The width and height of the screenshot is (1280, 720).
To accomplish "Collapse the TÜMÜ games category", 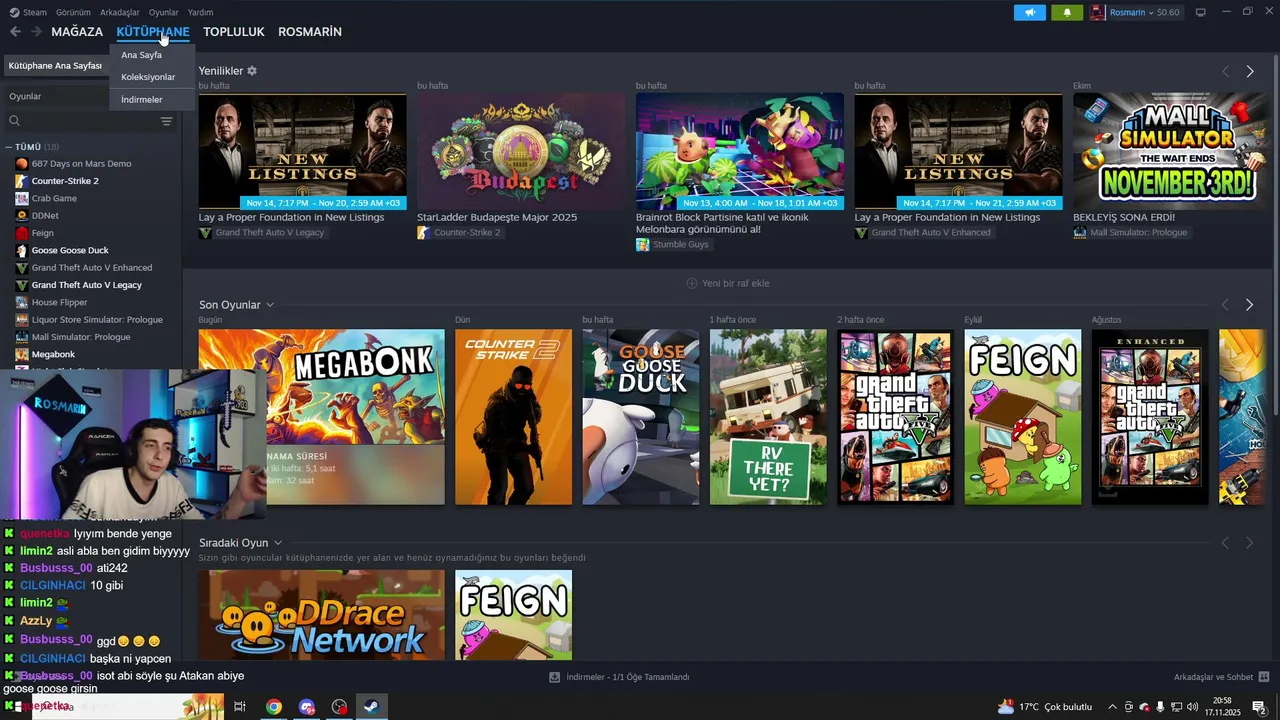I will [8, 147].
